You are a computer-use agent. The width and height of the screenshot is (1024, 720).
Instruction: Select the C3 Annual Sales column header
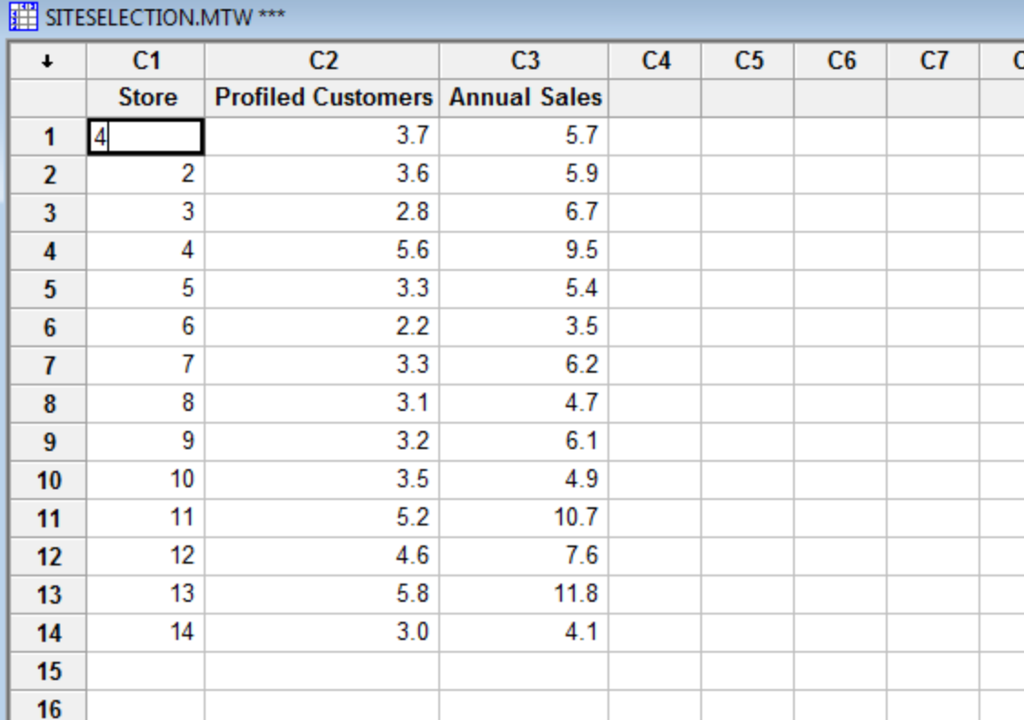[524, 60]
